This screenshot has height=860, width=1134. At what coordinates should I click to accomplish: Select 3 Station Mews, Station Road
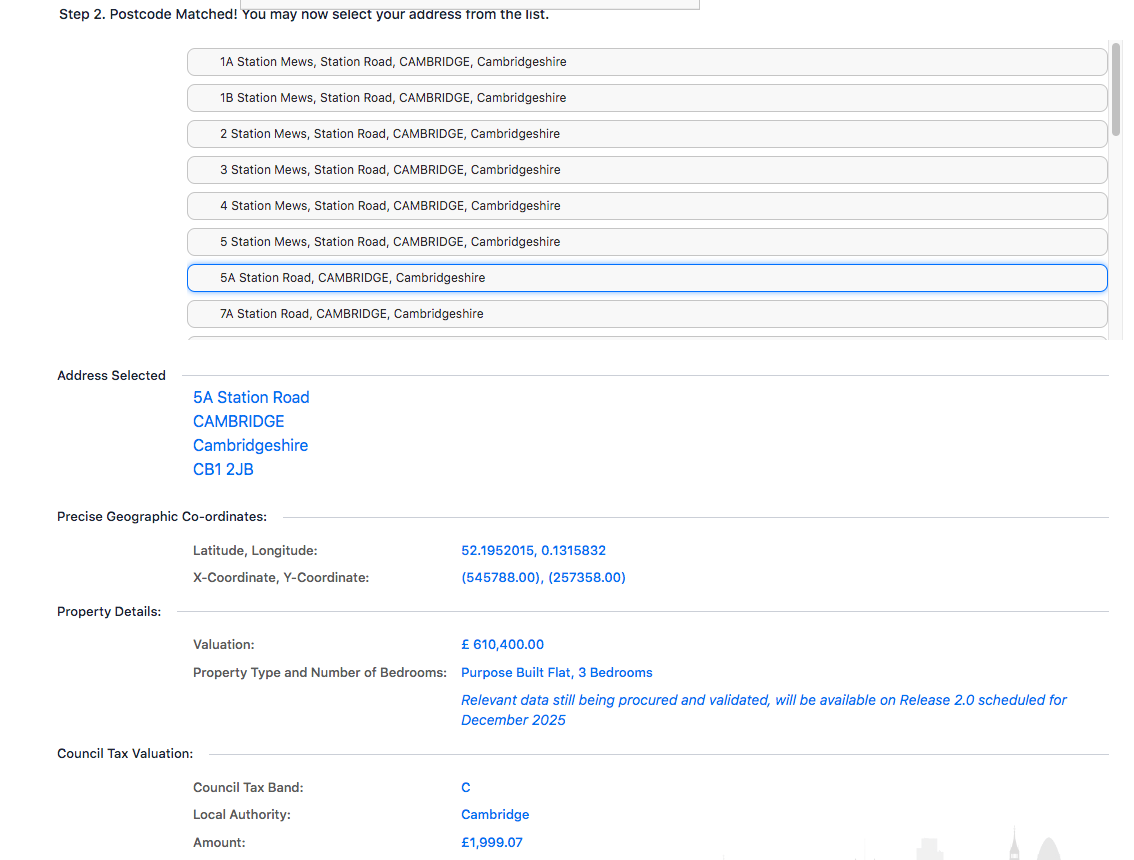pos(646,170)
